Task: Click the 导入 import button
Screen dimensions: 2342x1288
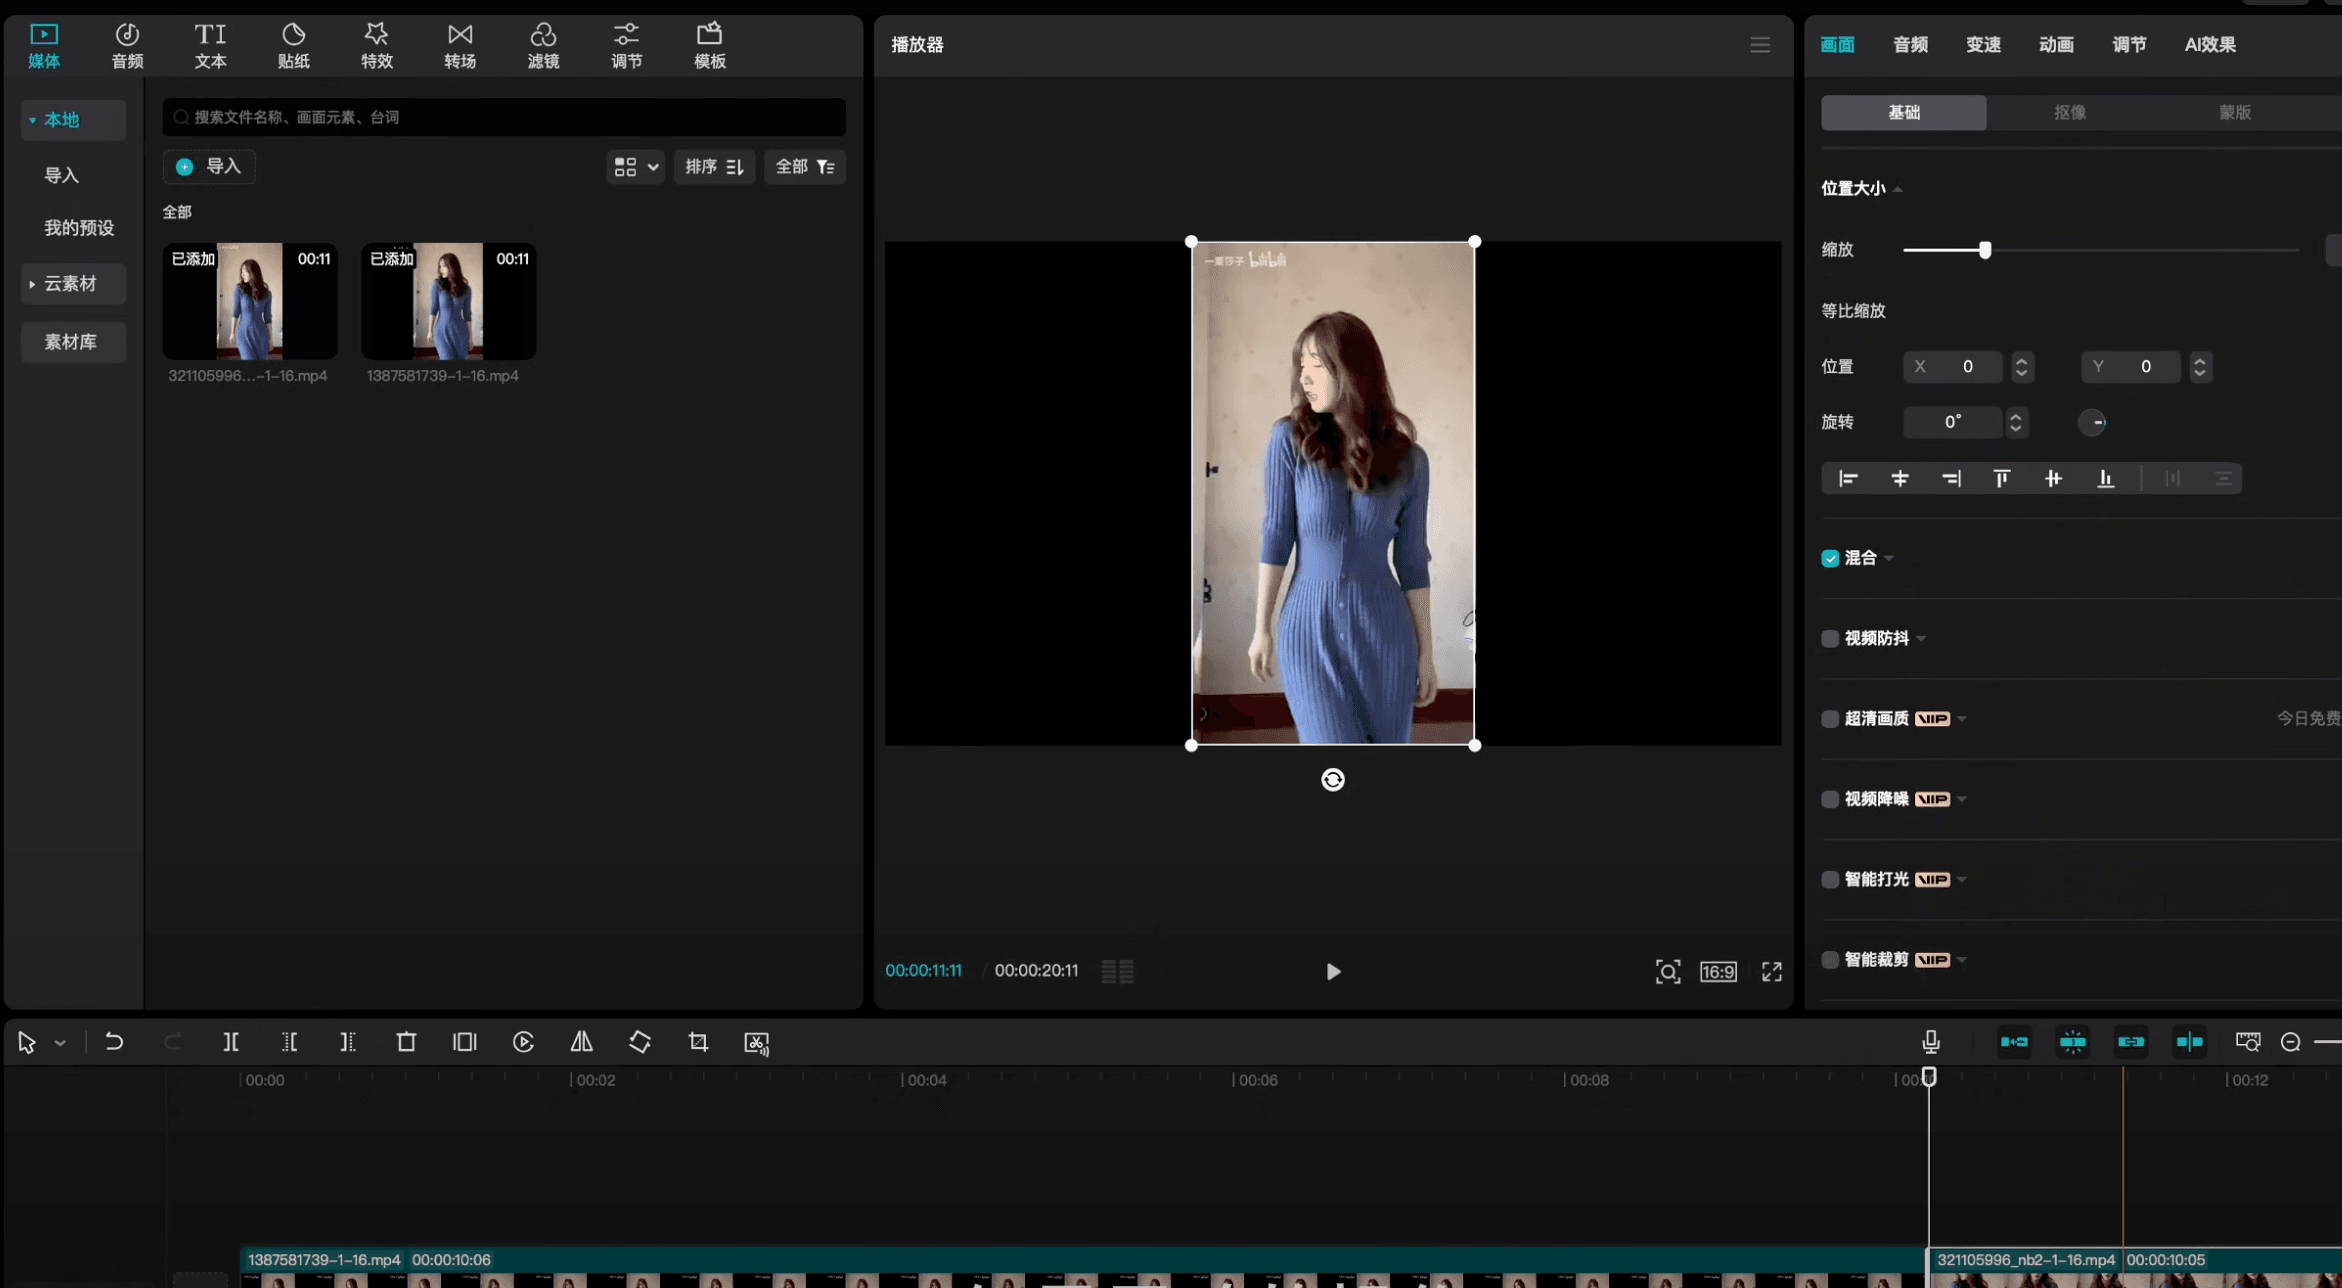Action: [x=208, y=167]
